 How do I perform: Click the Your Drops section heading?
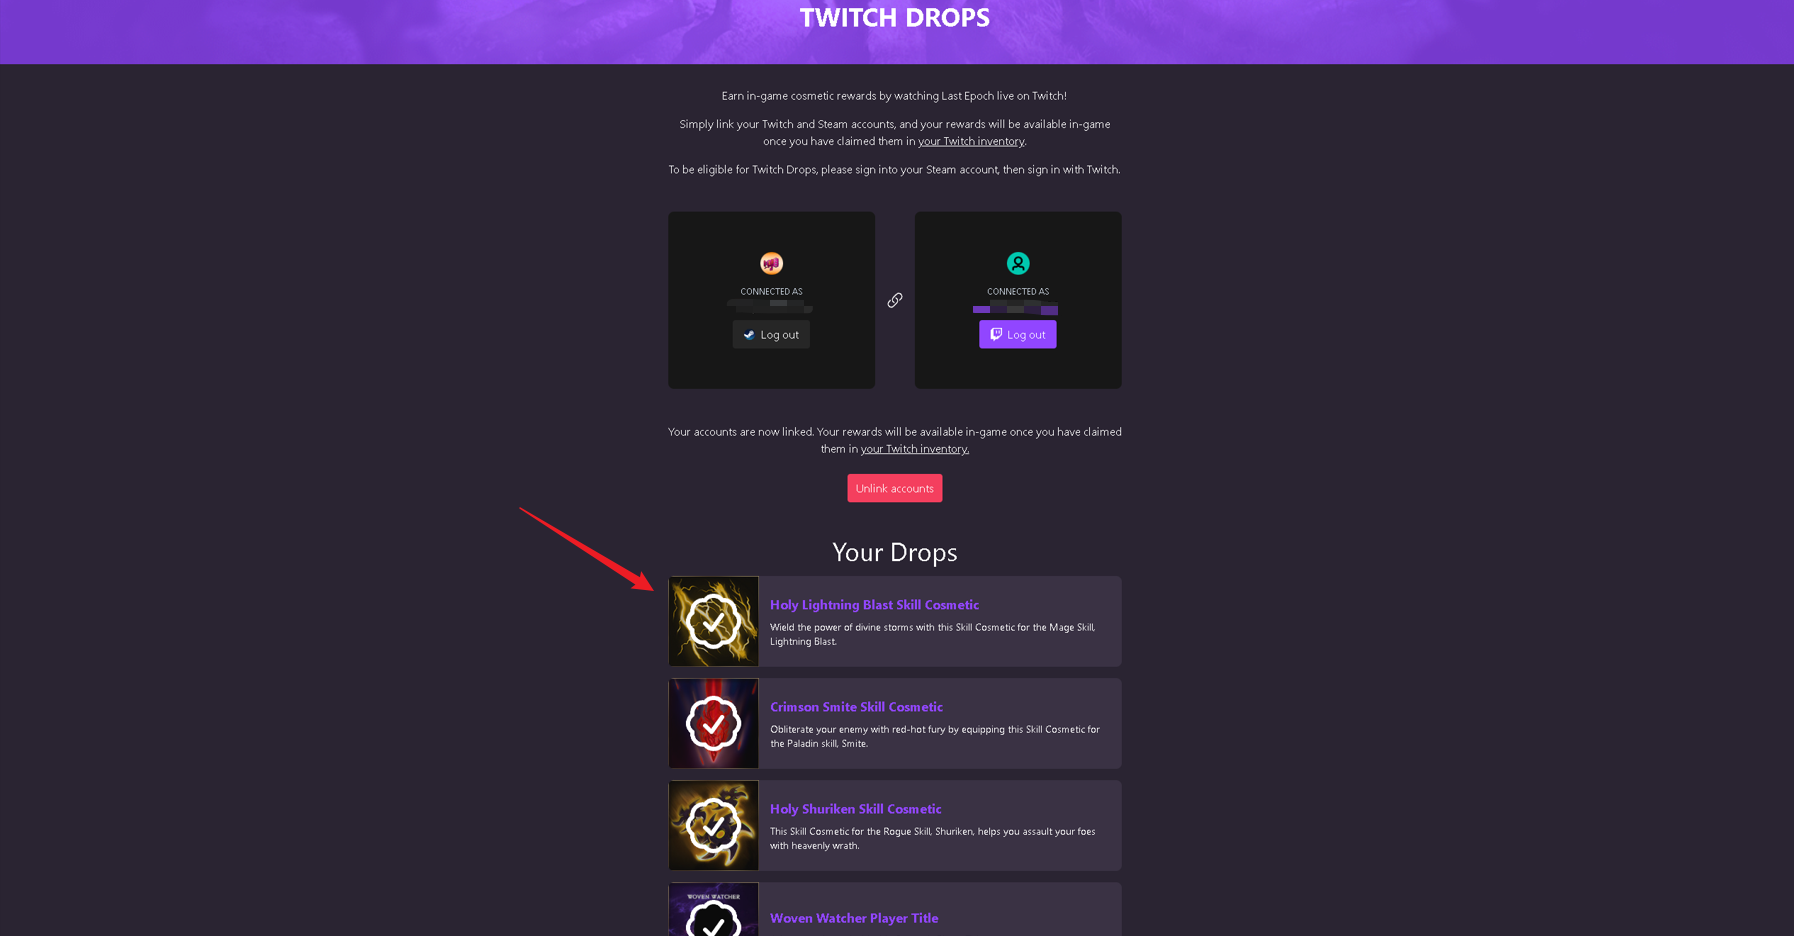(x=895, y=552)
